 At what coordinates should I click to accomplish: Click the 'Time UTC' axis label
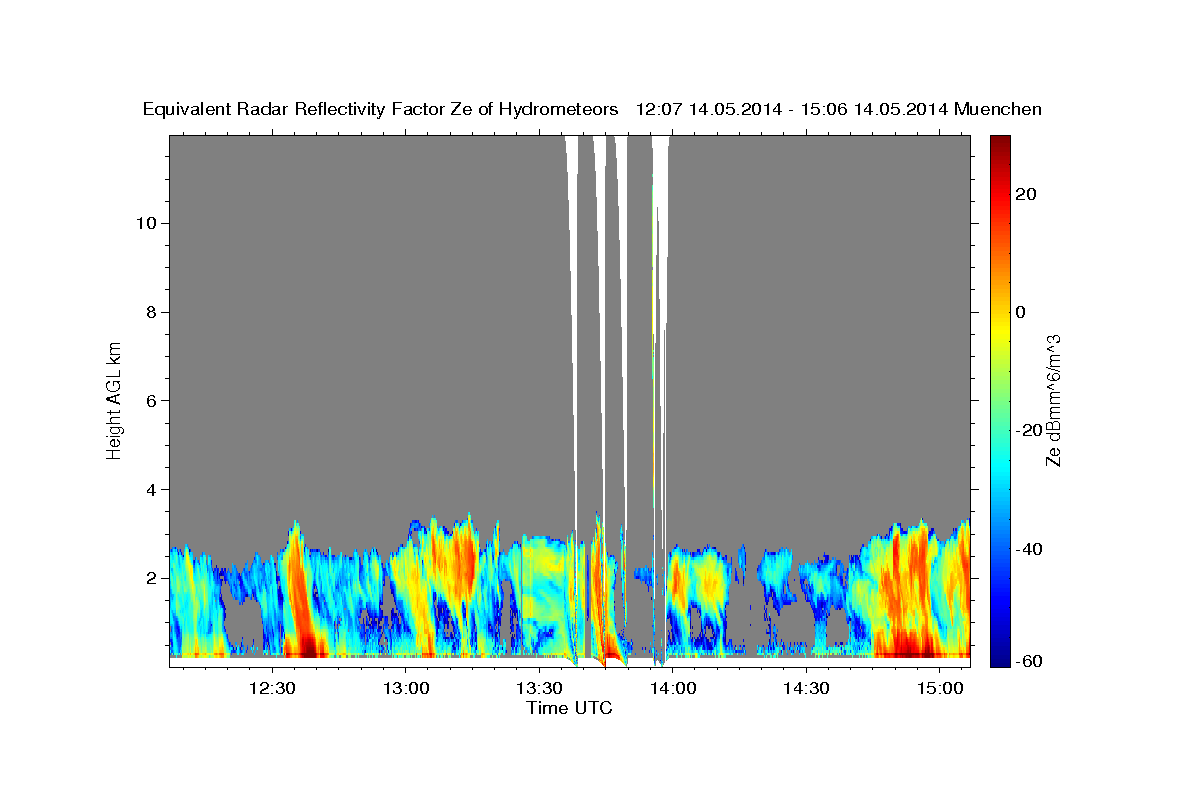click(569, 708)
